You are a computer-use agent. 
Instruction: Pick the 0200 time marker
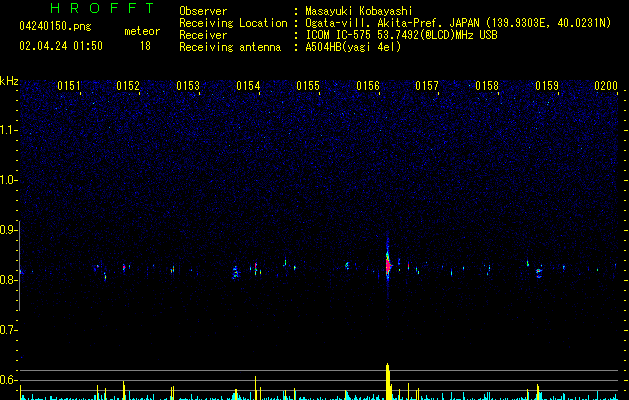coord(606,86)
